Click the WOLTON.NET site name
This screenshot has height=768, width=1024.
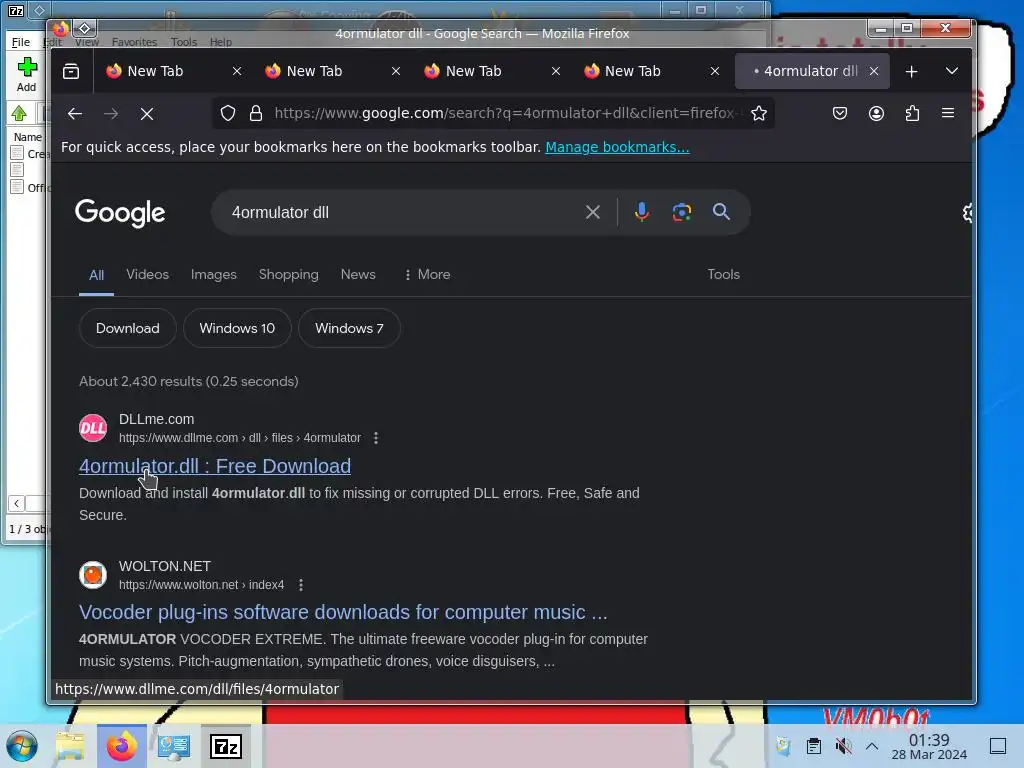pos(165,566)
